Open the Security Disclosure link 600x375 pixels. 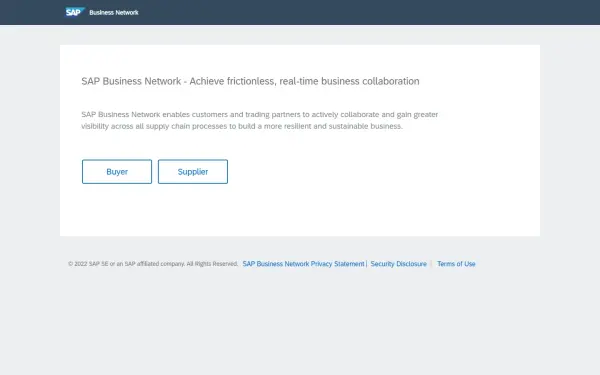(x=398, y=264)
